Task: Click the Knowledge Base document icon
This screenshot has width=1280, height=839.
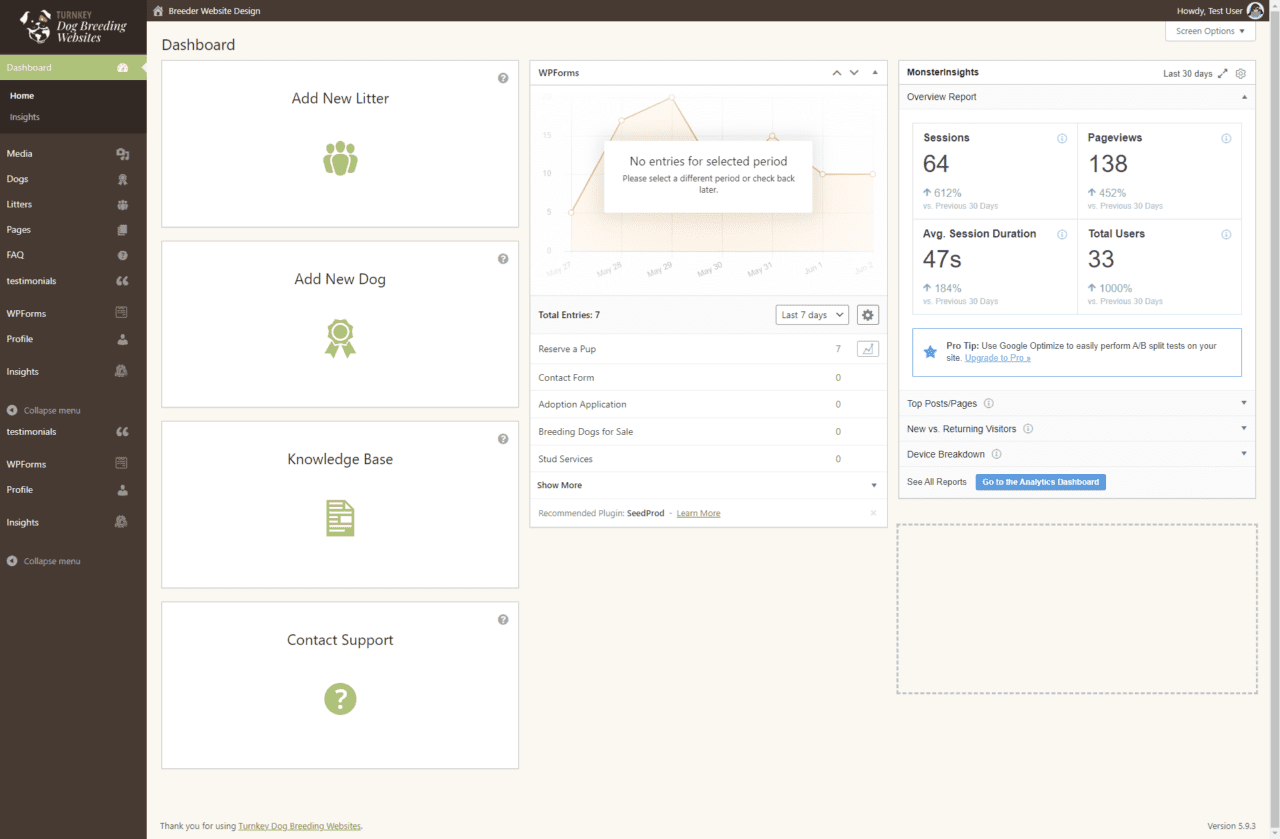Action: [x=340, y=518]
